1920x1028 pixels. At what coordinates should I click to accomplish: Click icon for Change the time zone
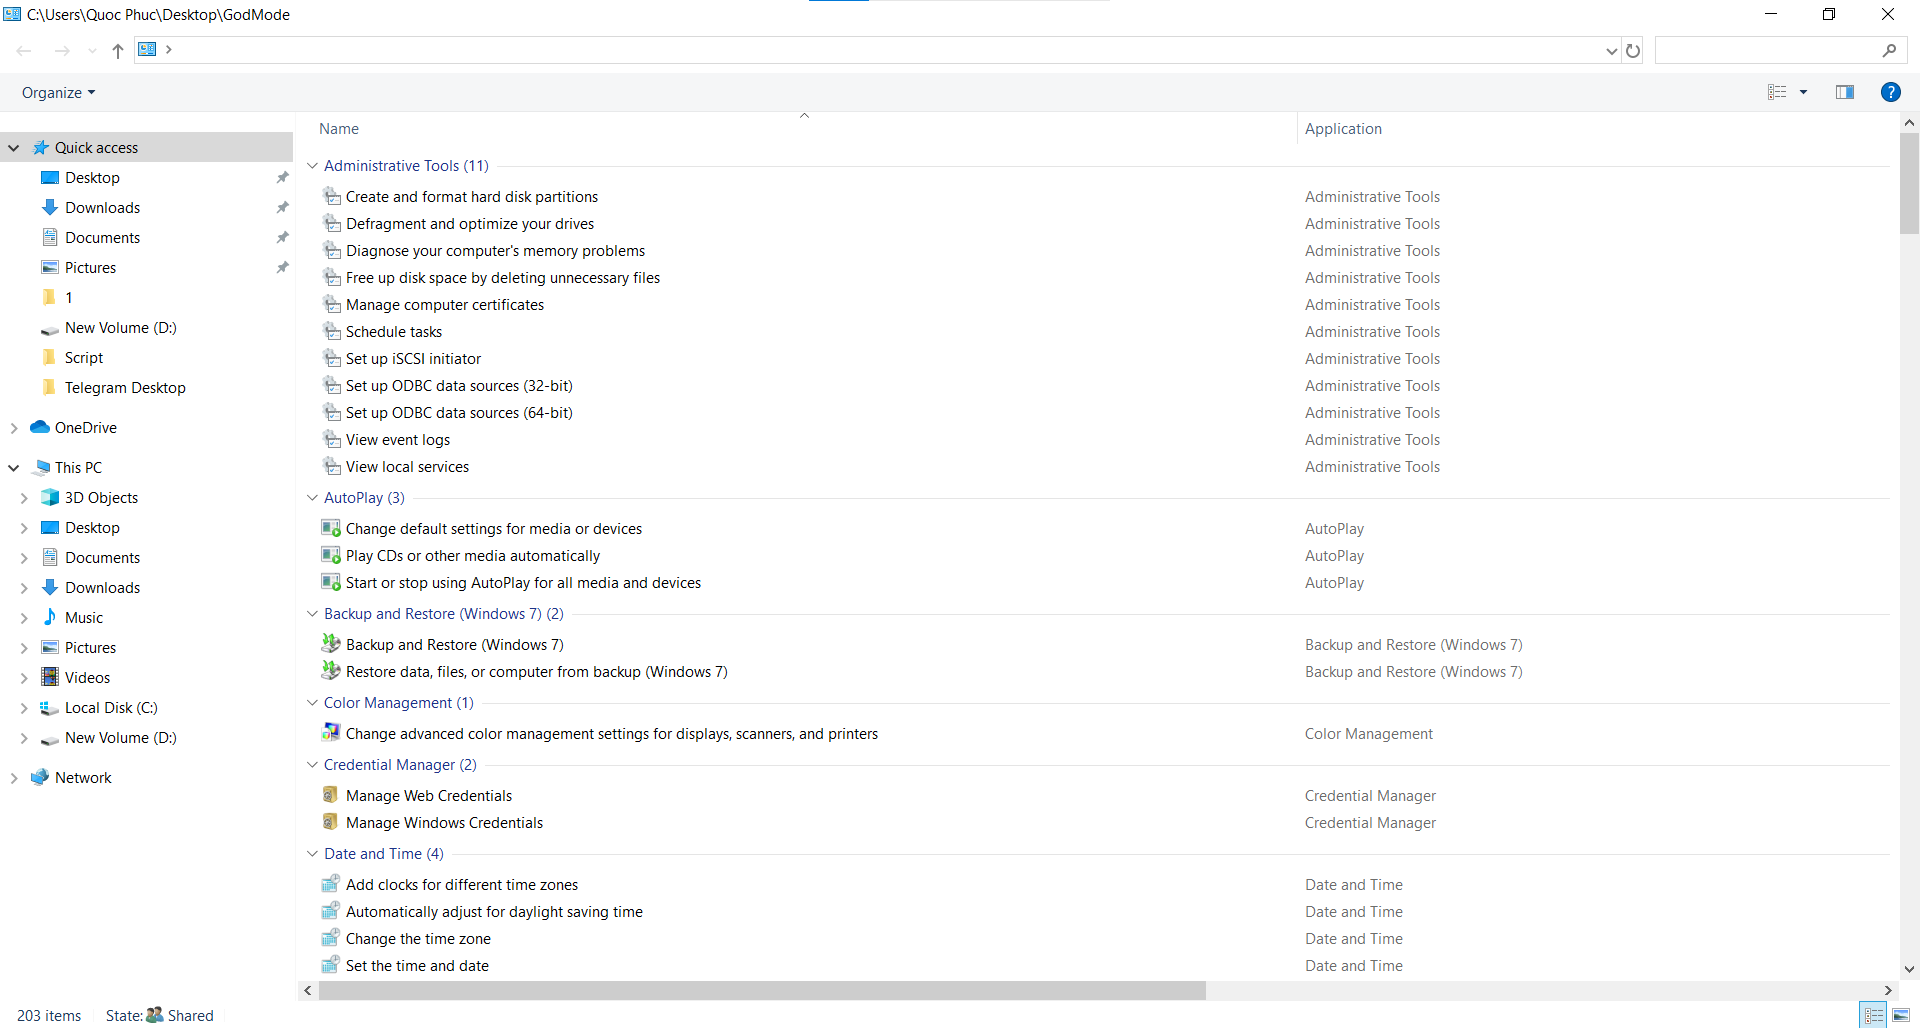point(331,938)
